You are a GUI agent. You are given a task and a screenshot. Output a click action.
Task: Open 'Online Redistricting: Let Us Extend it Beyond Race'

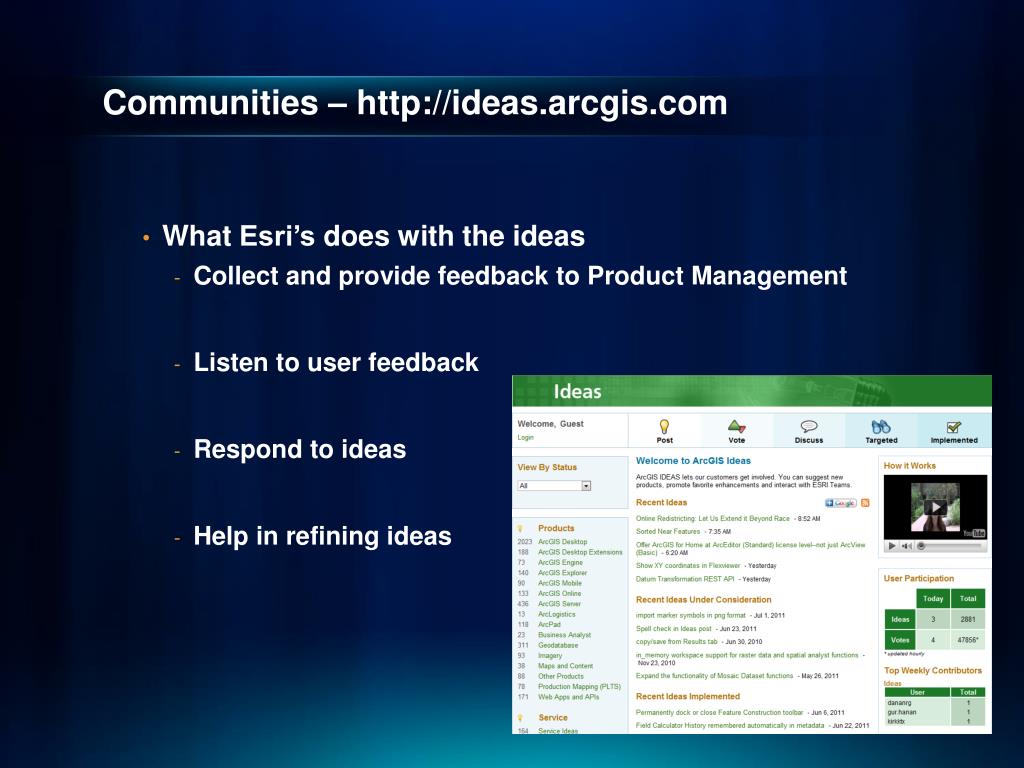pyautogui.click(x=712, y=519)
